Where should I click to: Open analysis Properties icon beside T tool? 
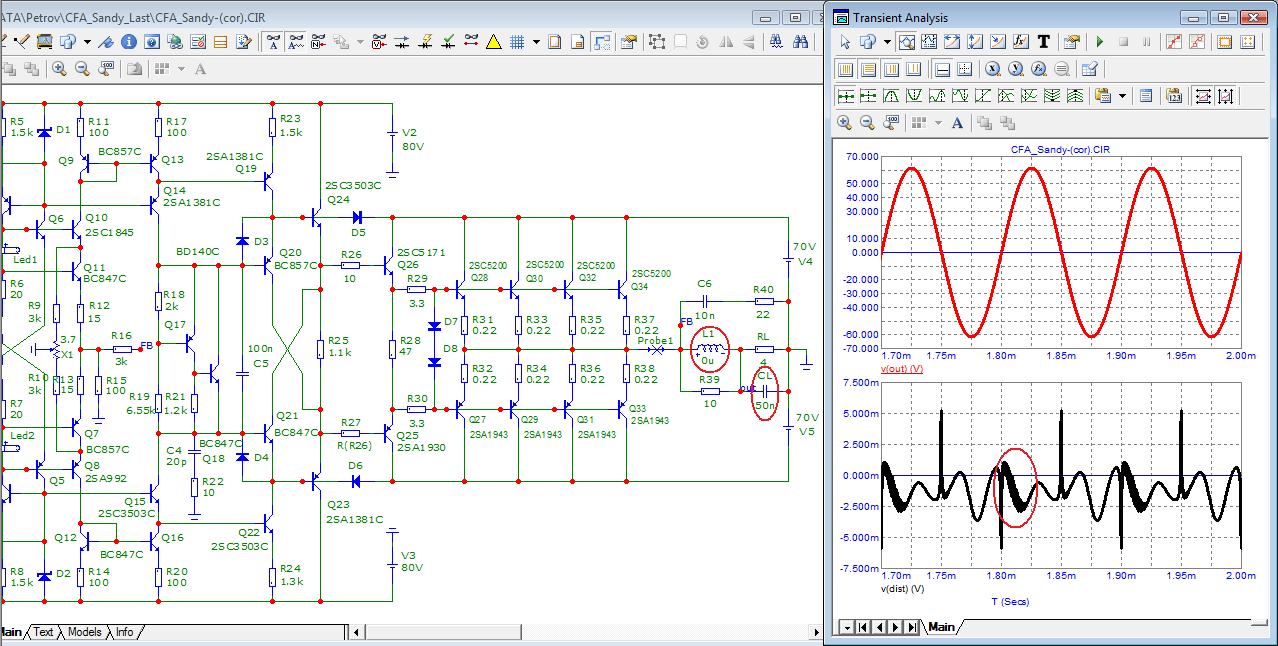(1072, 42)
